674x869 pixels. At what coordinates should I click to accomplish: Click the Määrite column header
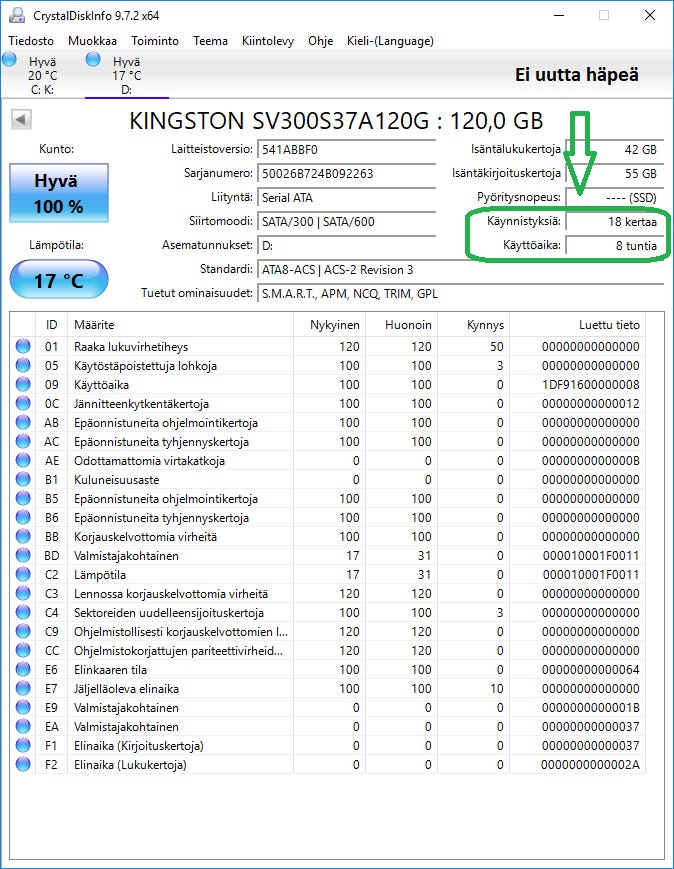pyautogui.click(x=180, y=325)
